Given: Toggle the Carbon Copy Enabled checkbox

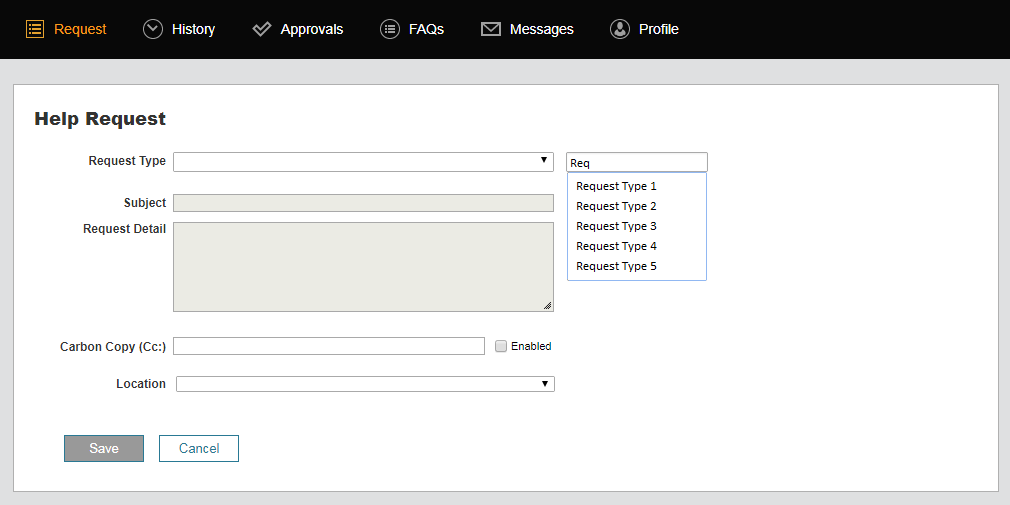Looking at the screenshot, I should [501, 346].
